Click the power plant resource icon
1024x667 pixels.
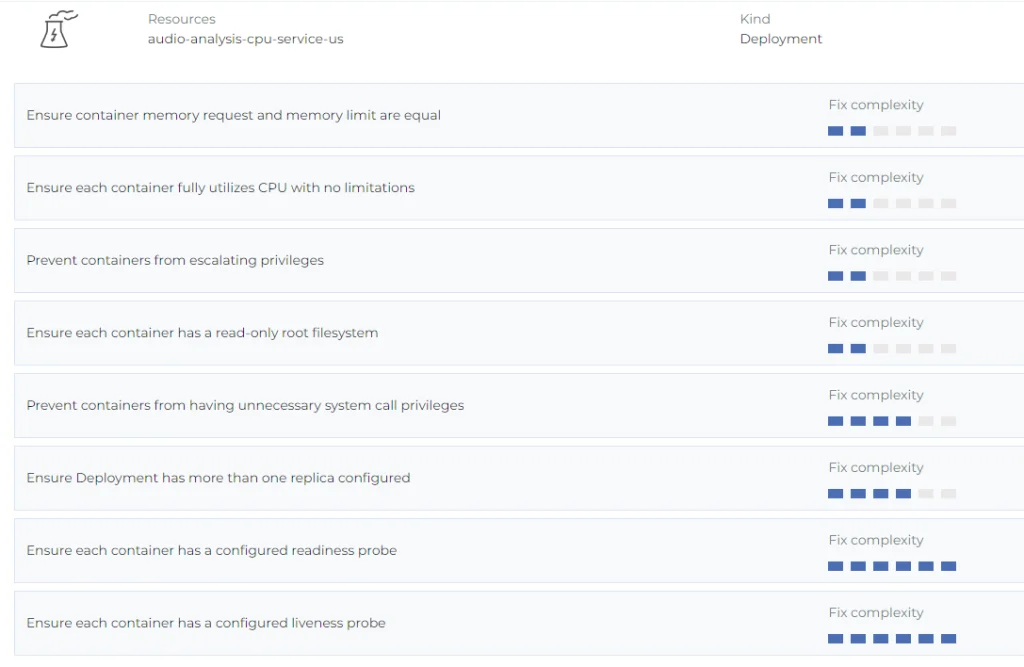point(59,29)
